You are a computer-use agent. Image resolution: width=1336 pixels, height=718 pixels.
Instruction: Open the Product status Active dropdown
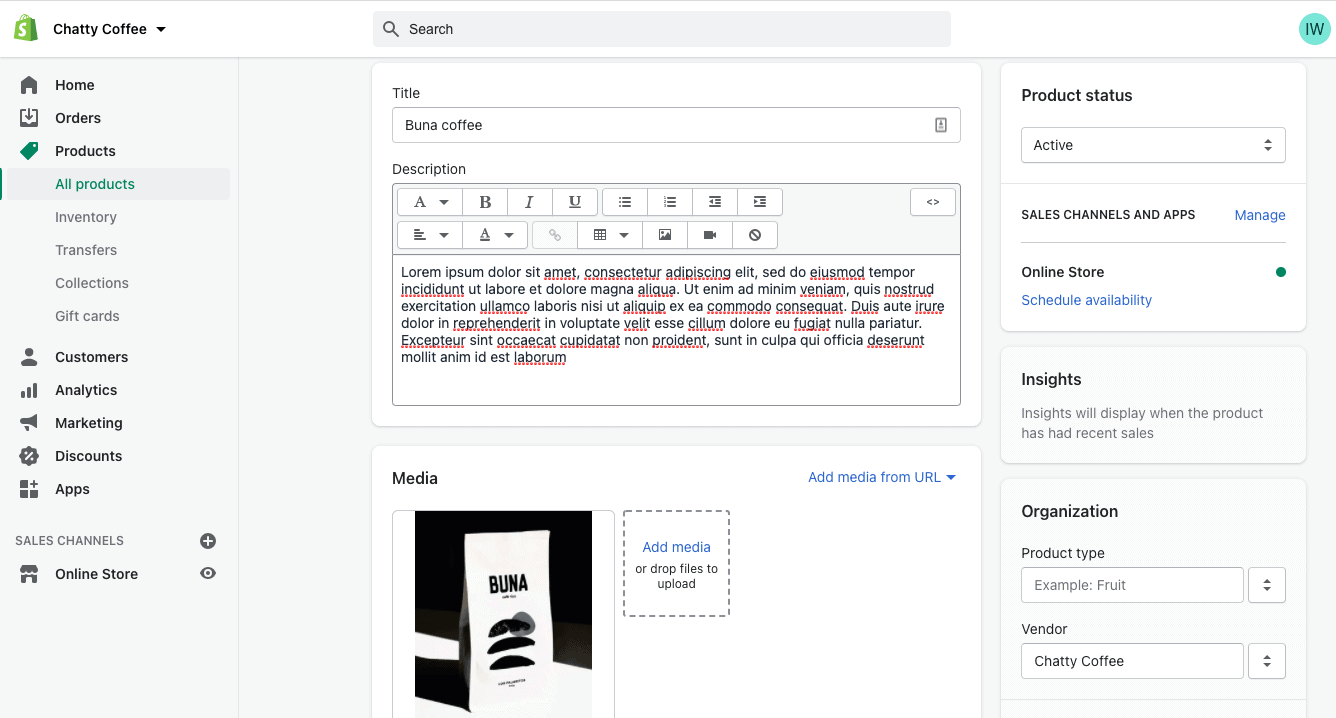[1153, 145]
